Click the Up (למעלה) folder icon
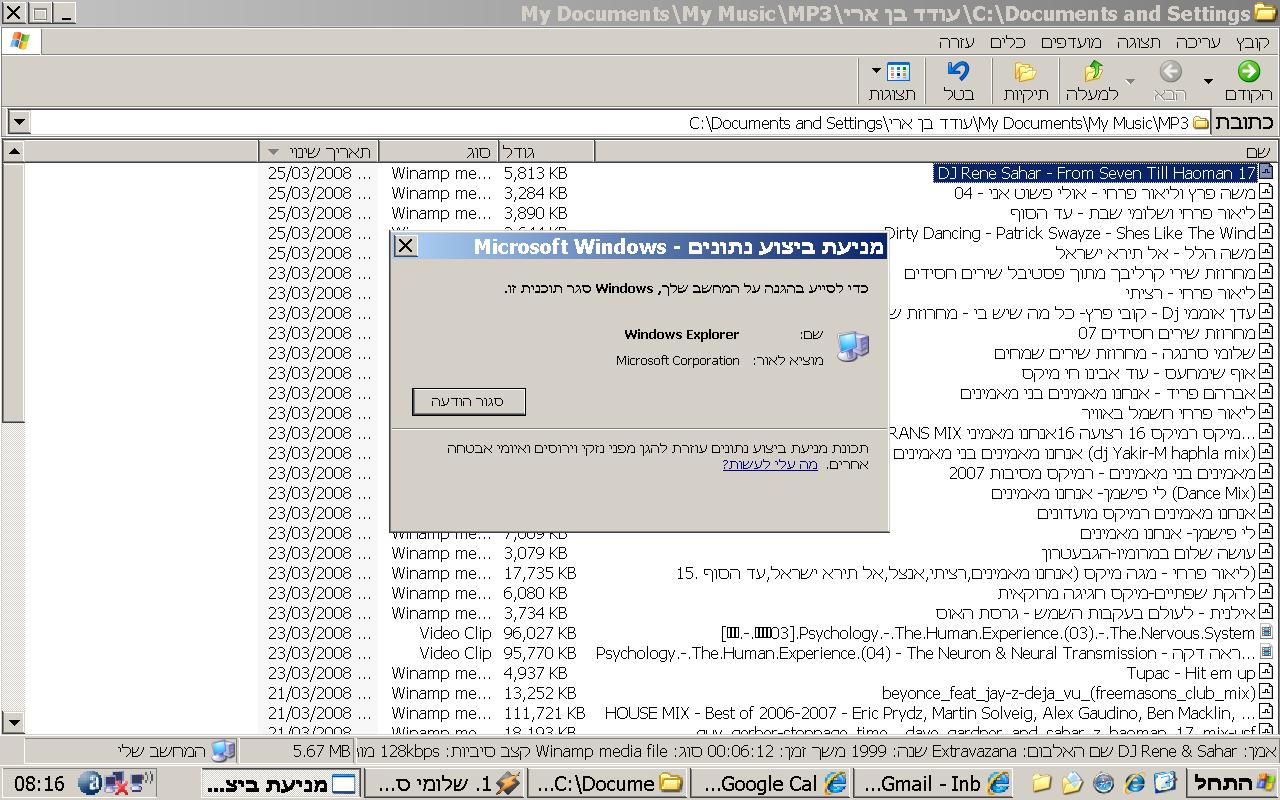Image resolution: width=1280 pixels, height=800 pixels. pyautogui.click(x=1093, y=71)
